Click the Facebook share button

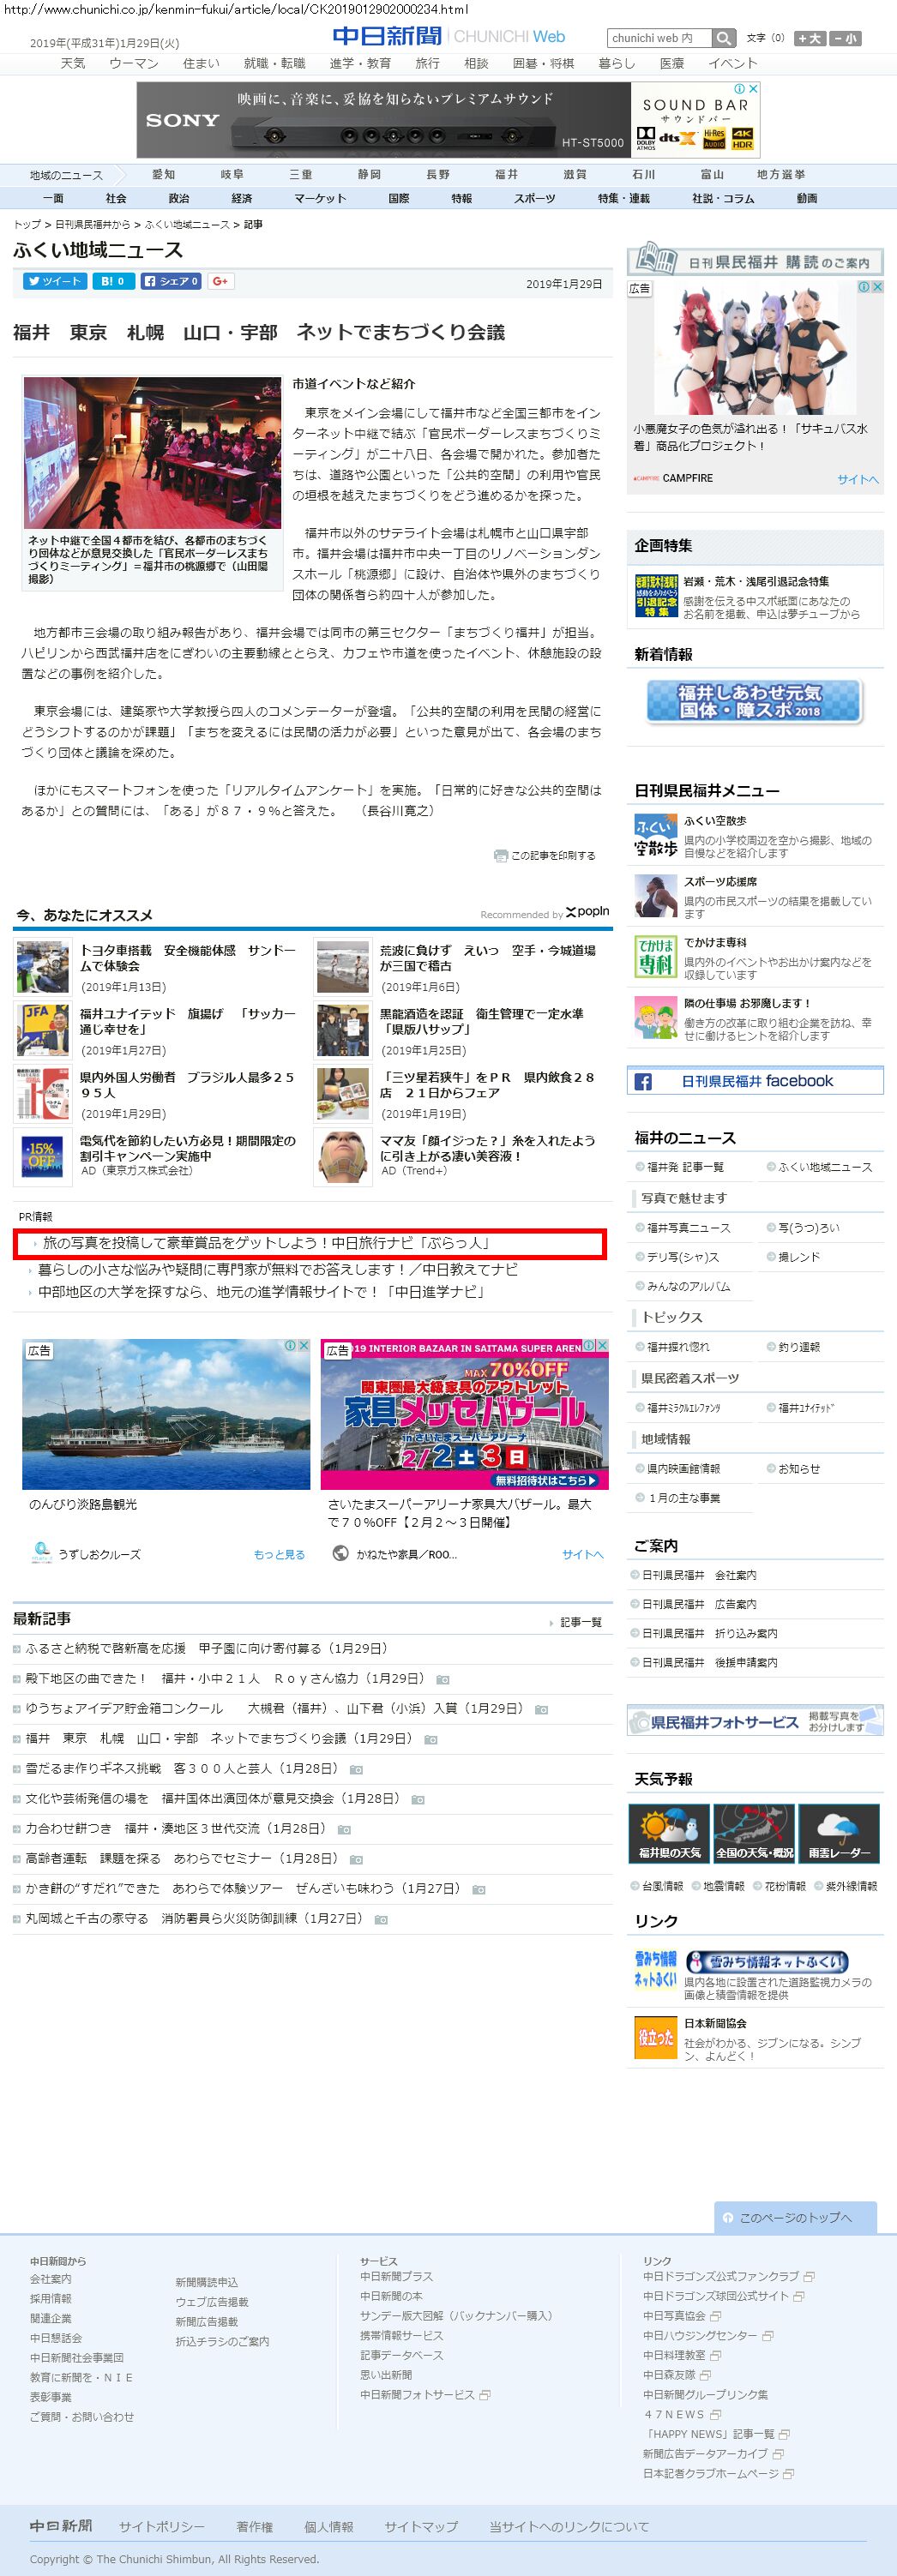tap(171, 281)
